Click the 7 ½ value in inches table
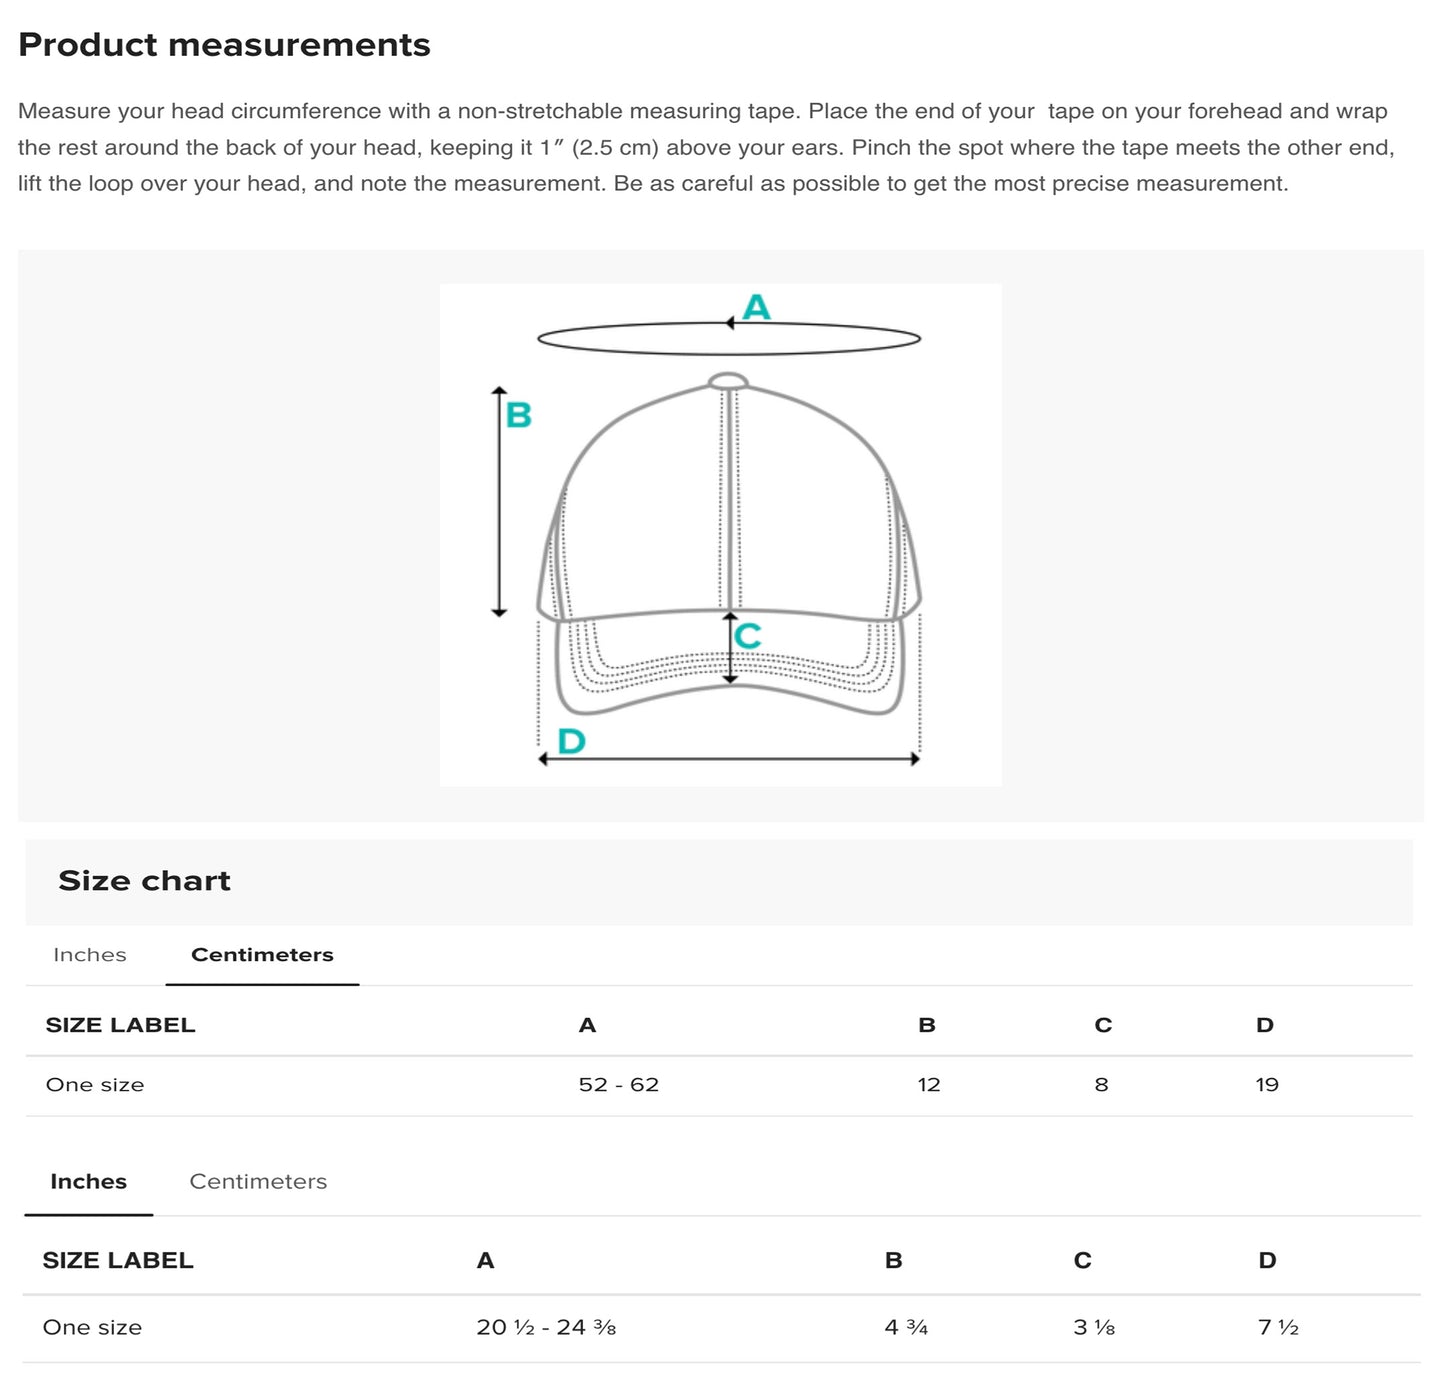Image resolution: width=1445 pixels, height=1395 pixels. click(x=1278, y=1328)
